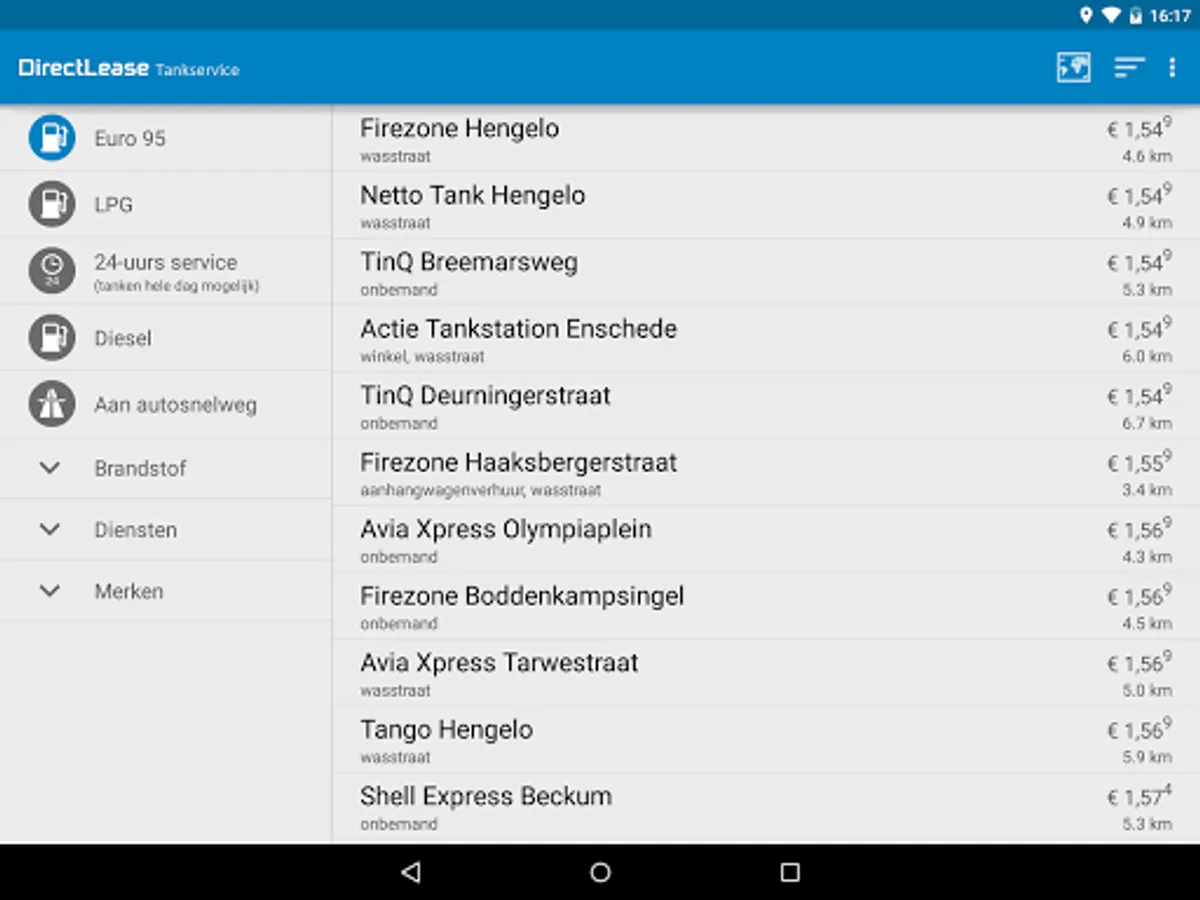Image resolution: width=1200 pixels, height=900 pixels.
Task: Tap the 6.0 km distance of Actie Tankstation
Action: (x=1147, y=356)
